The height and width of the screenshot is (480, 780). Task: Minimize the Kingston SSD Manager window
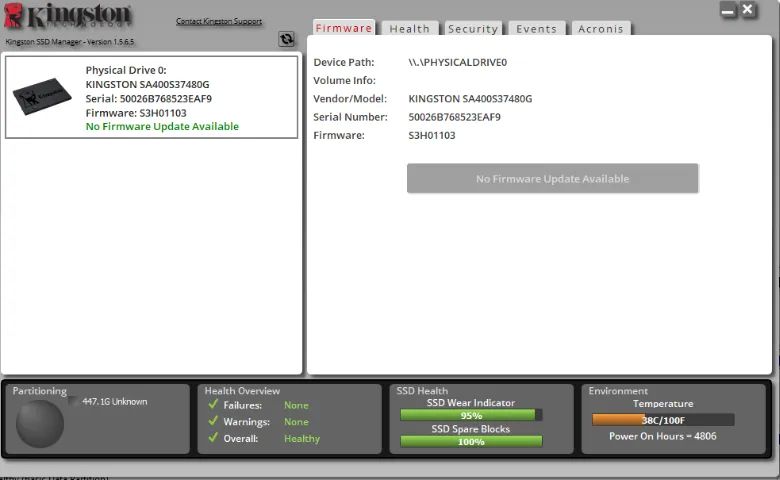pyautogui.click(x=728, y=10)
